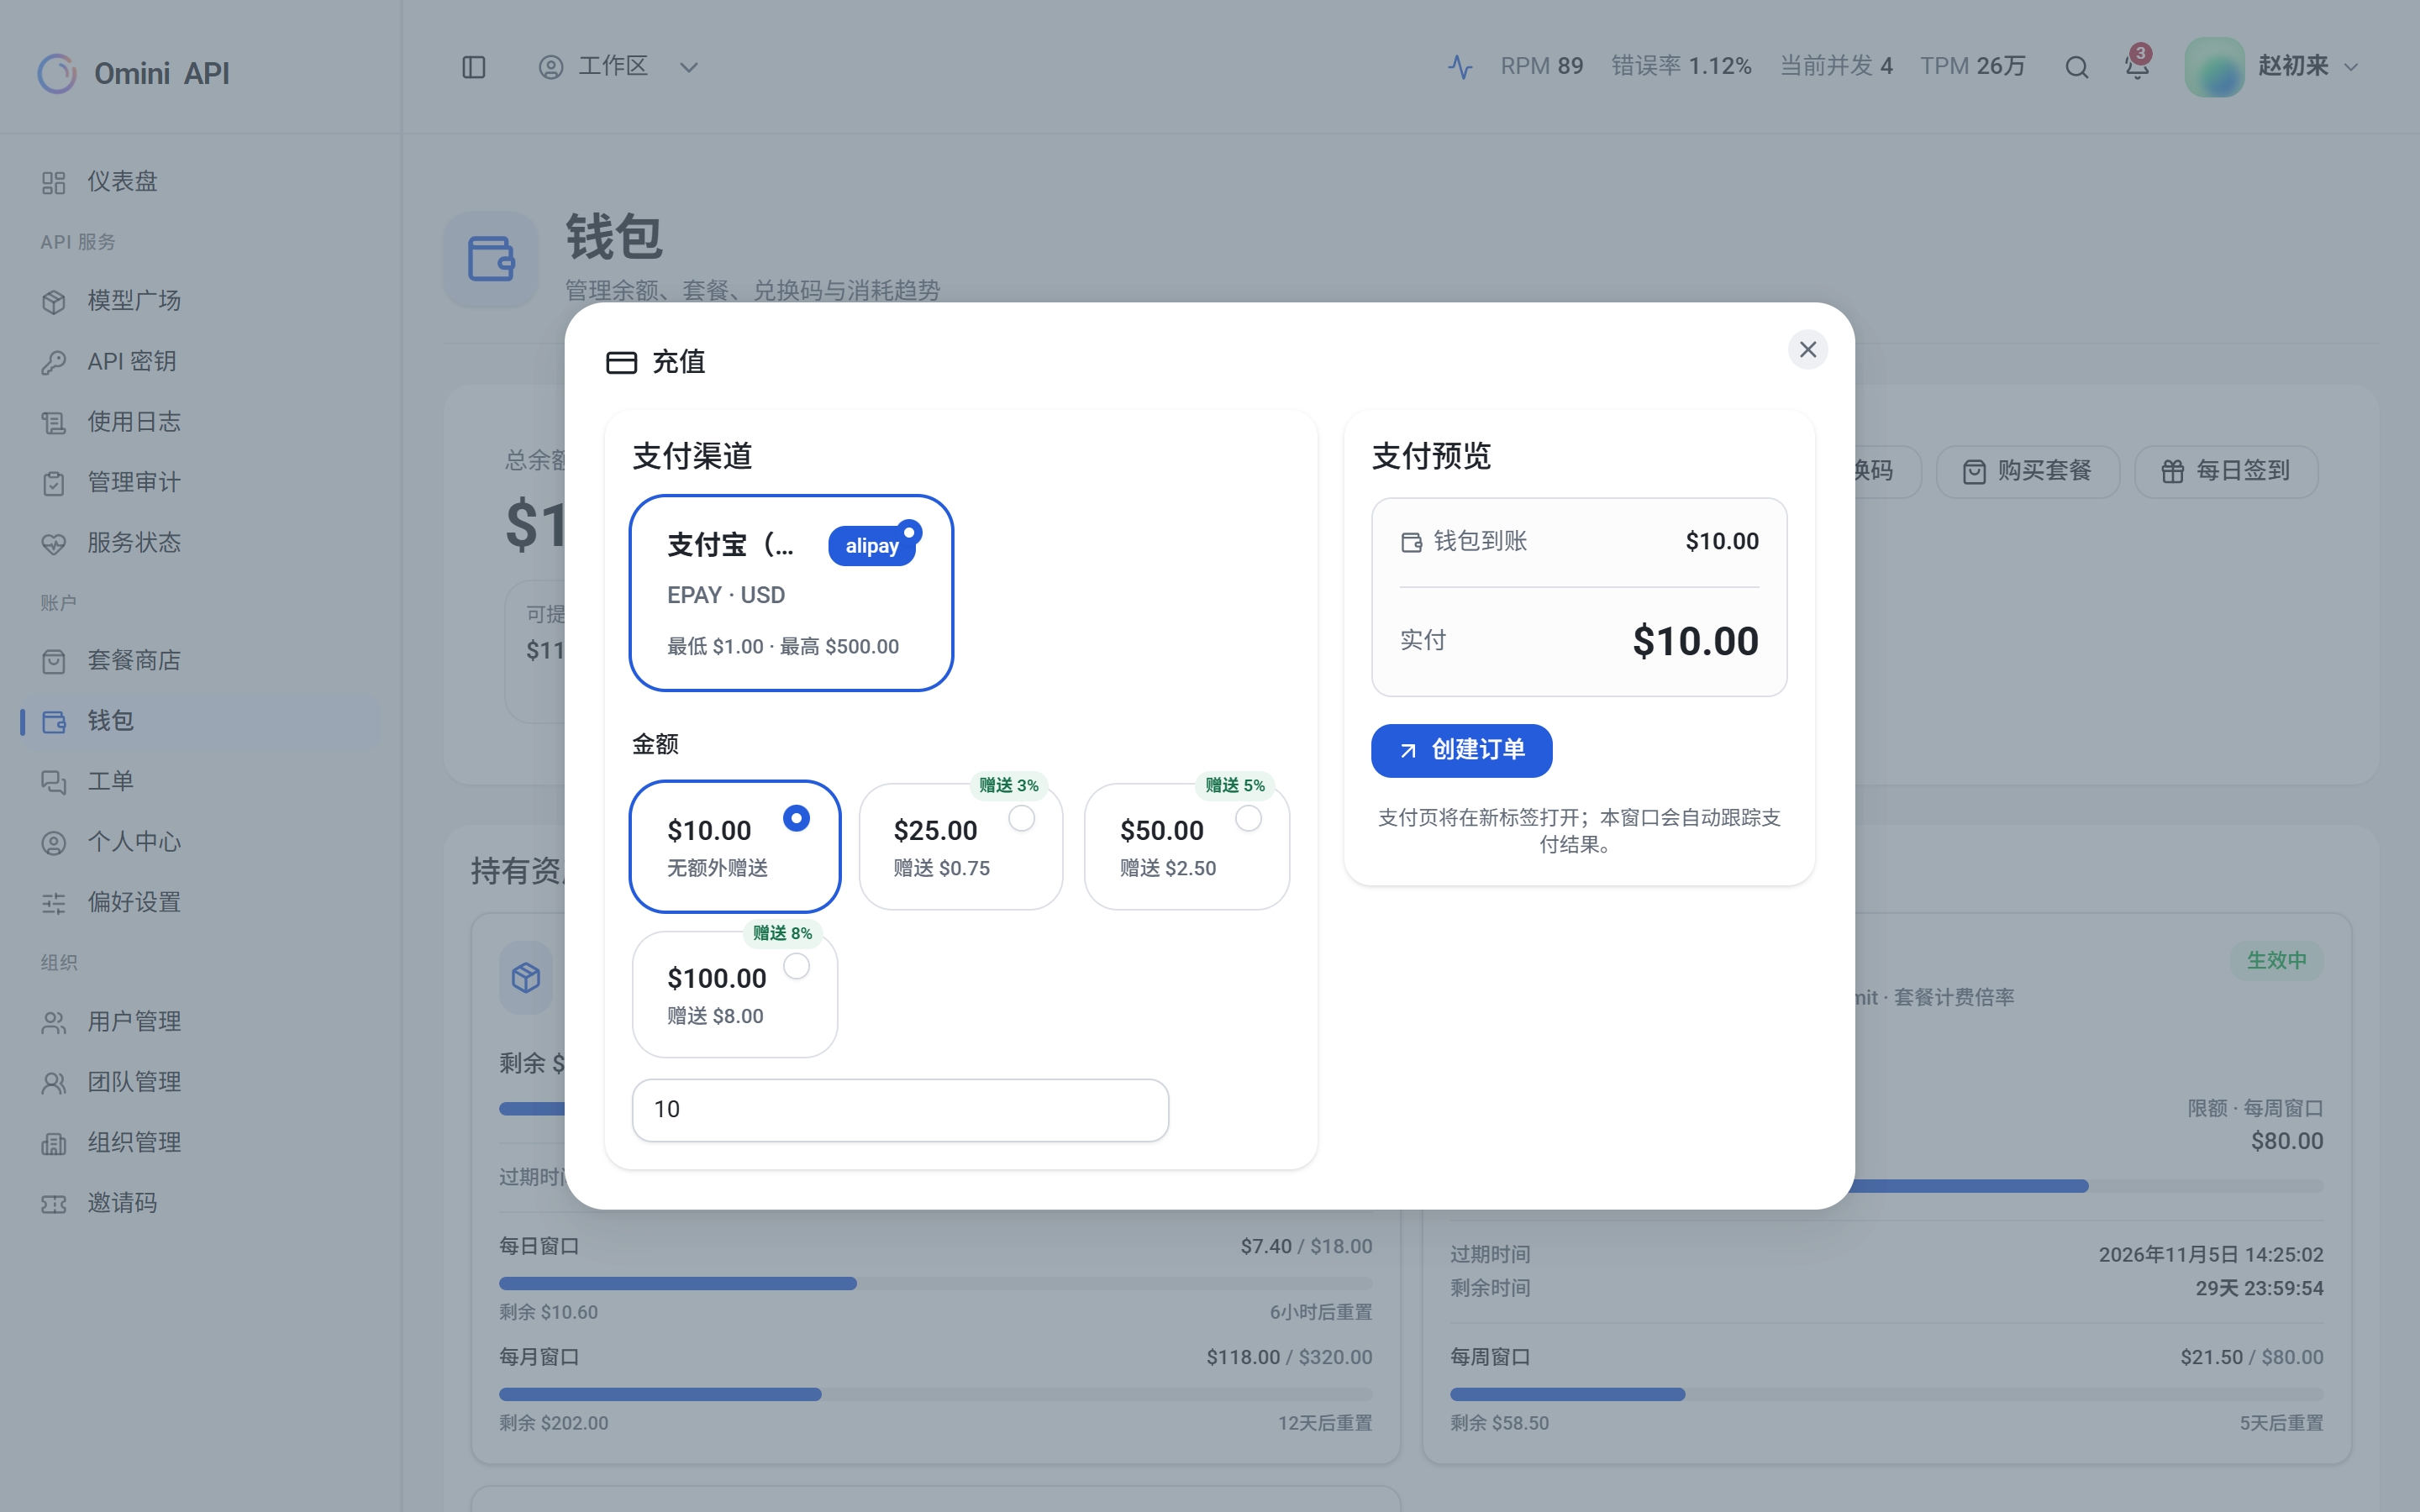Click the 每周窗口 usage progress bar
2420x1512 pixels.
[x=1886, y=1394]
